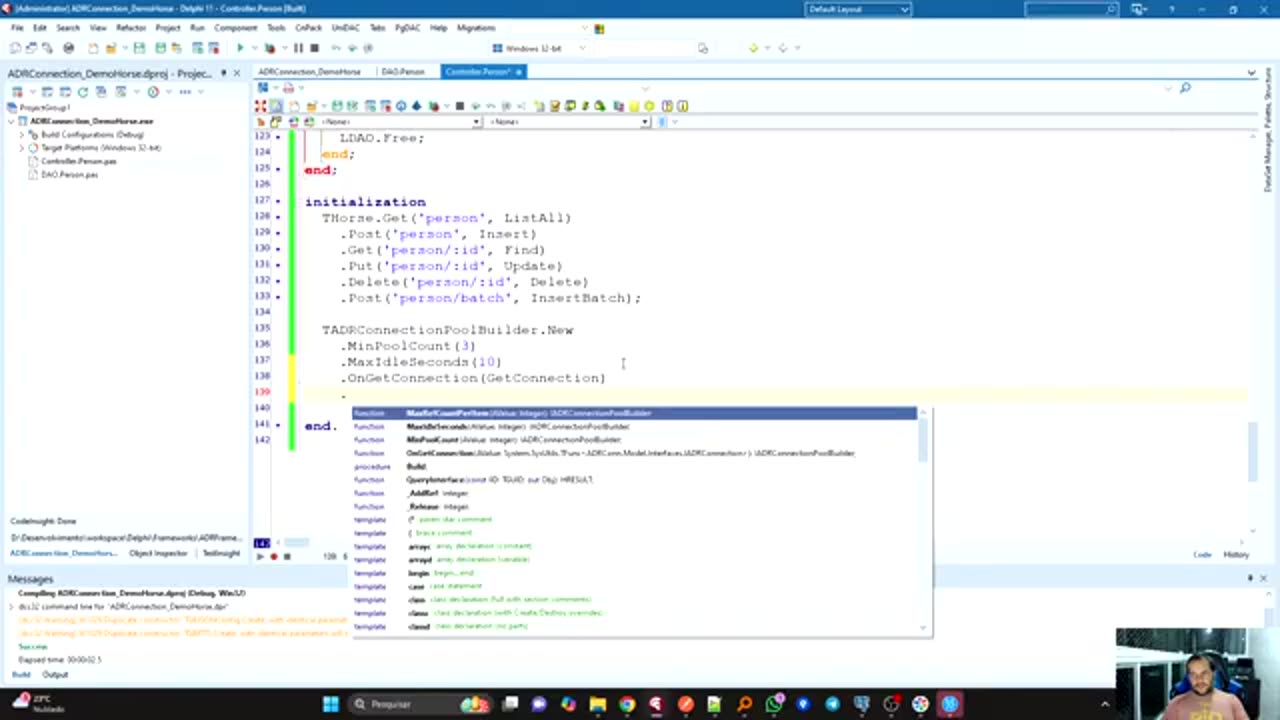Switch to the Object Inspector tab

pos(158,553)
